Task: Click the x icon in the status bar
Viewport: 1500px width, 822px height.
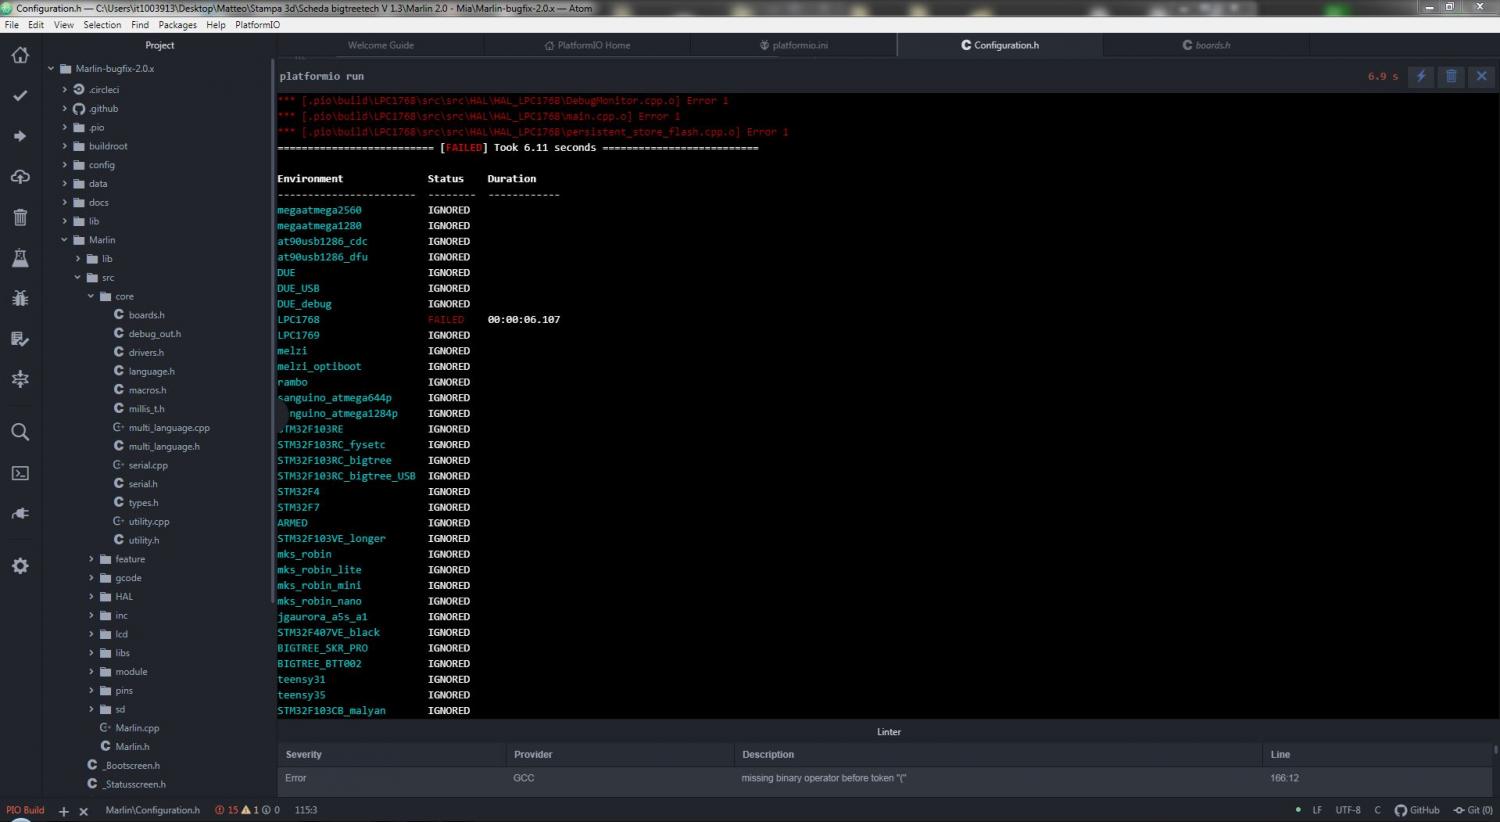Action: pos(84,811)
